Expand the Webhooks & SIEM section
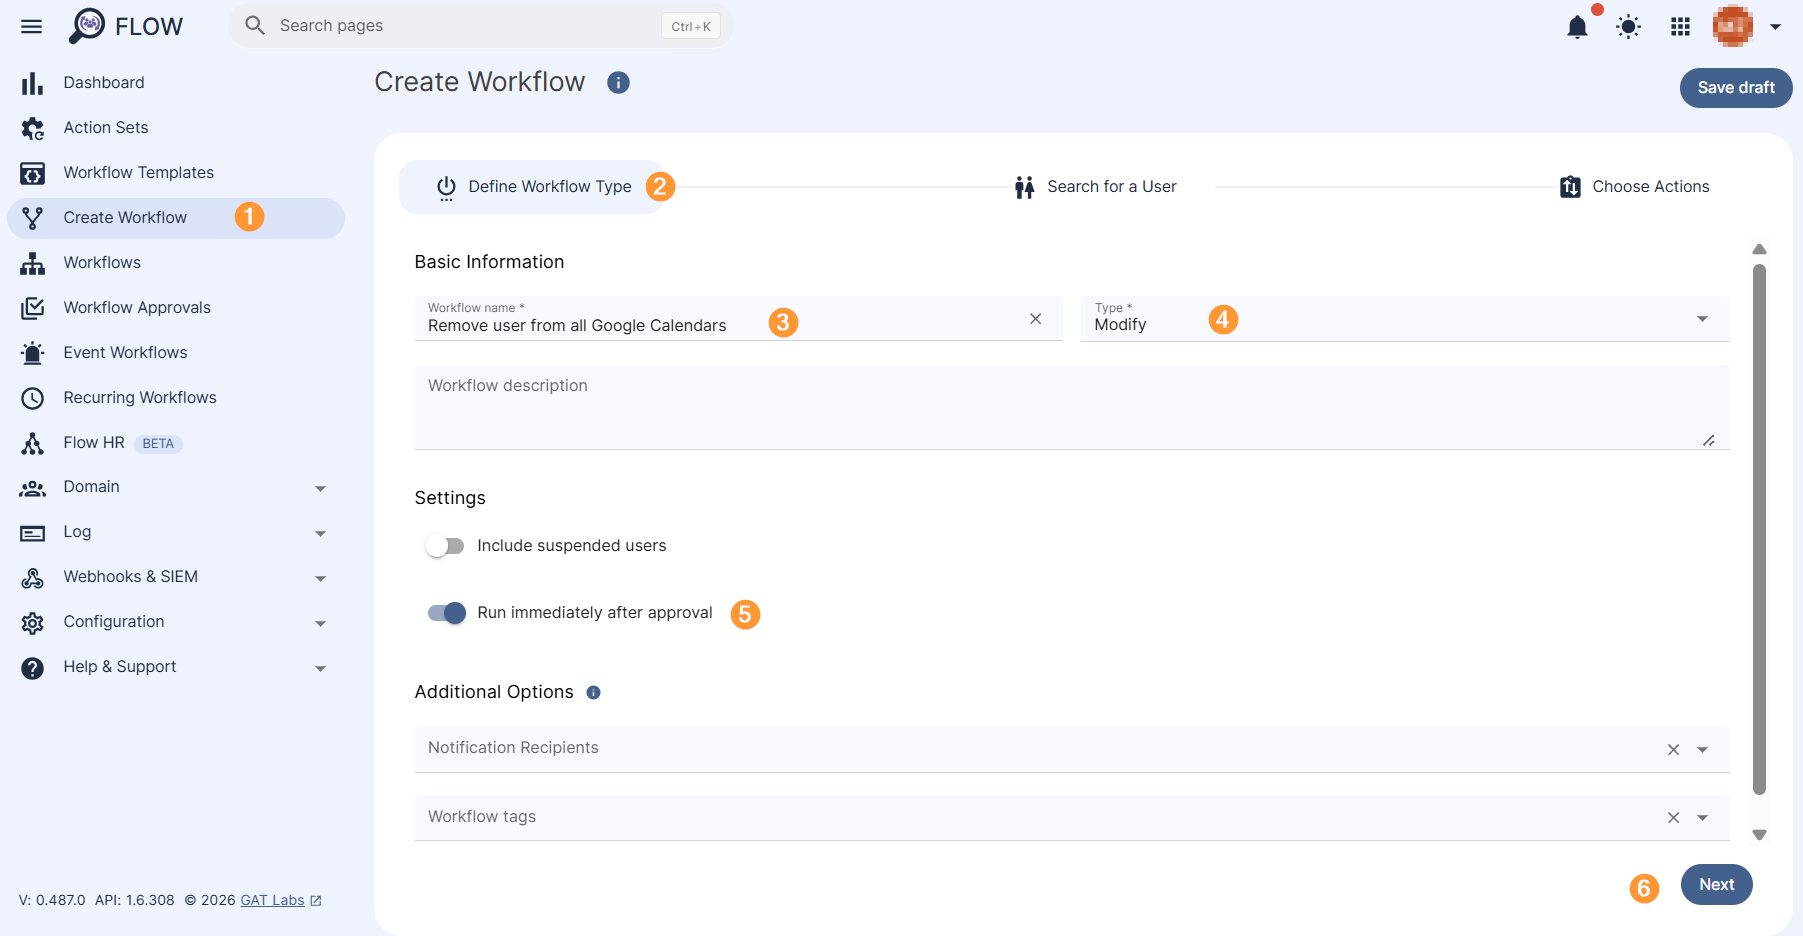The width and height of the screenshot is (1803, 936). (x=320, y=579)
